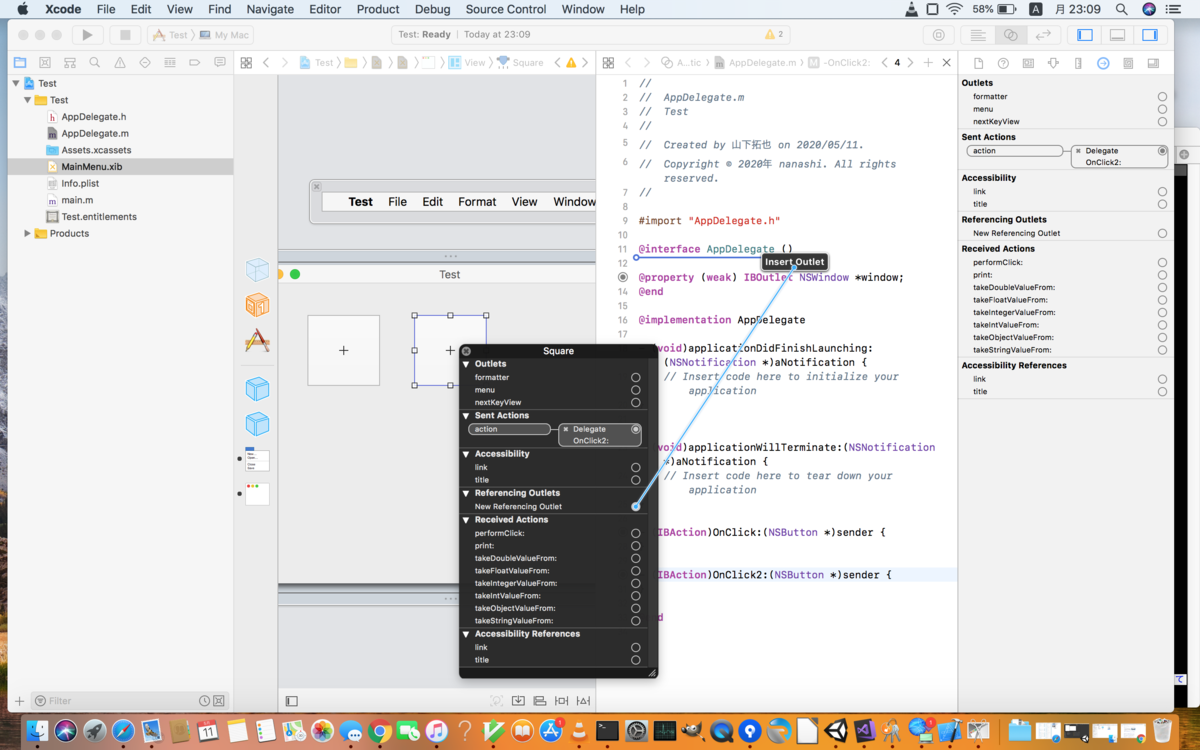
Task: Toggle the Navigator pane visibility
Action: pyautogui.click(x=1085, y=35)
